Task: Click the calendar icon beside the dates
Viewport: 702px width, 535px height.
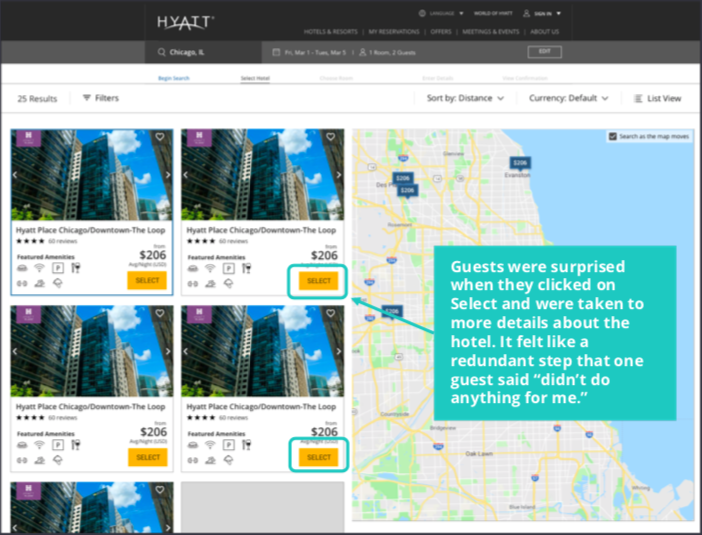Action: [x=277, y=52]
